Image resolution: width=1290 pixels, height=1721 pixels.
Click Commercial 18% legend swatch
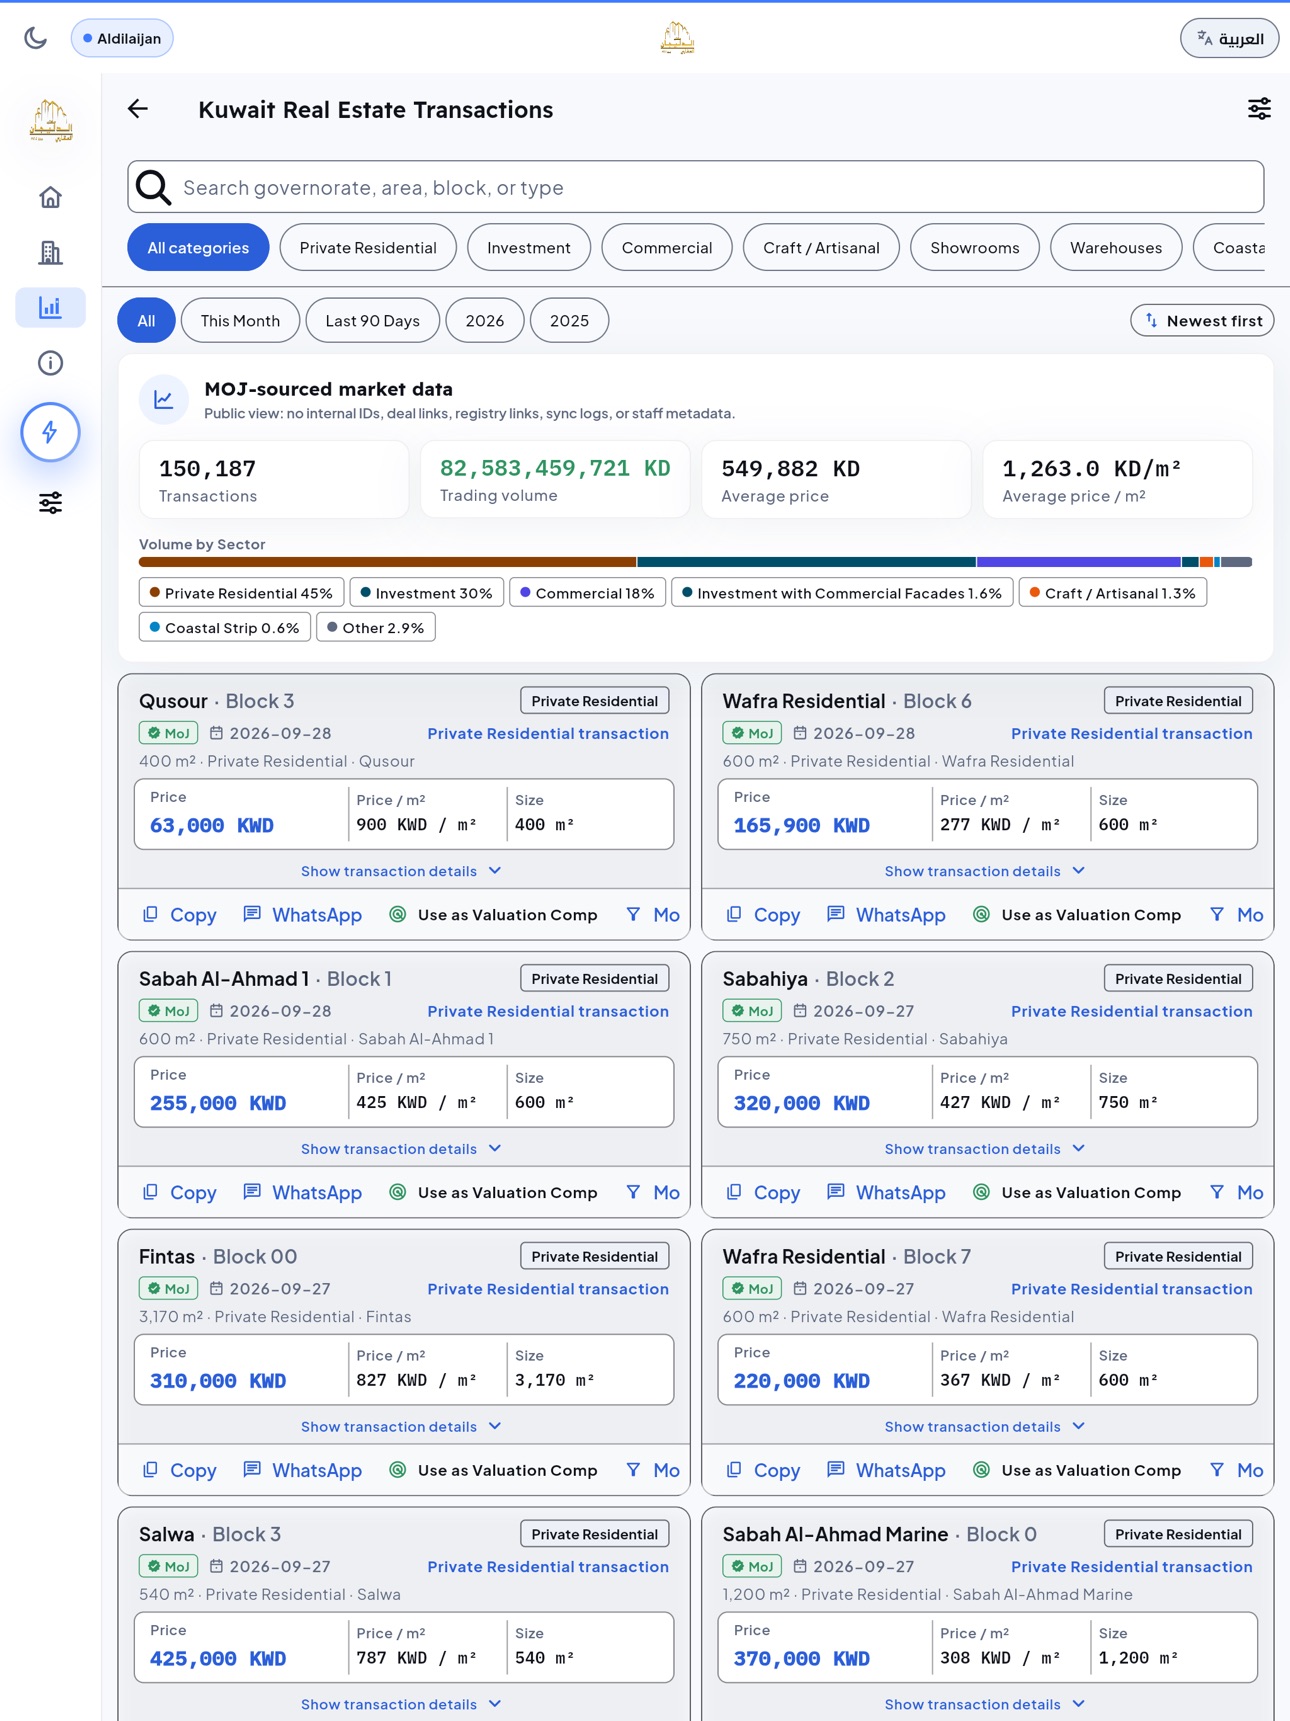coord(587,593)
